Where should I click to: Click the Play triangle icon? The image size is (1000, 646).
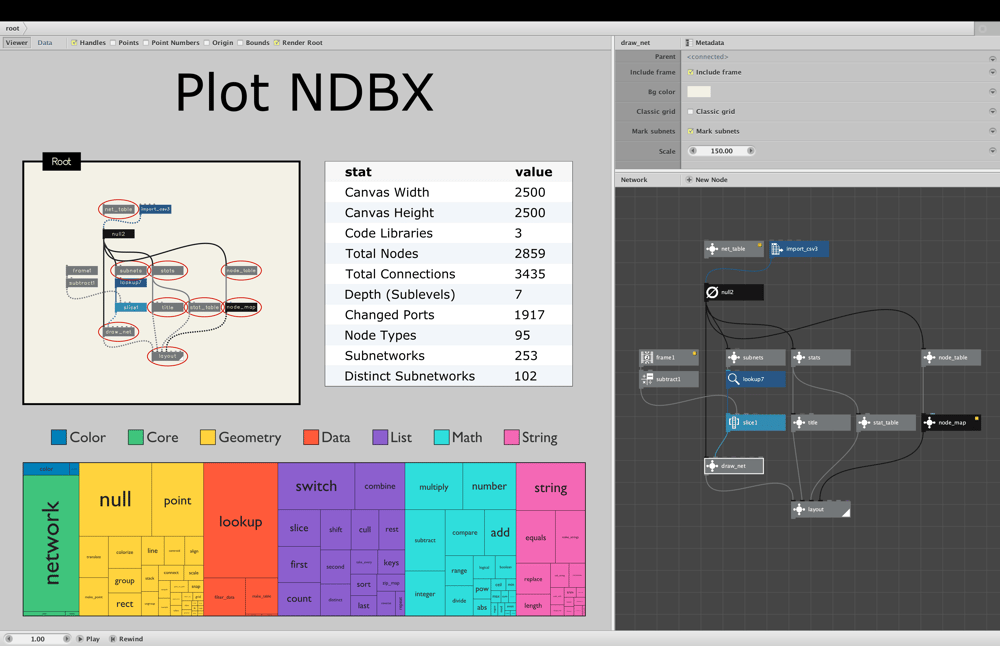tap(80, 638)
